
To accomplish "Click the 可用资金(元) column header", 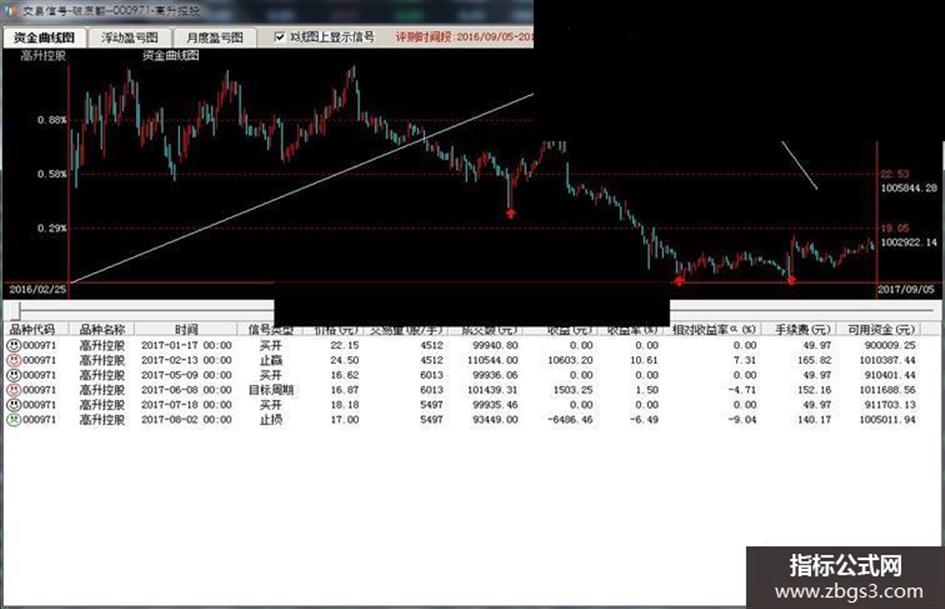I will (881, 329).
